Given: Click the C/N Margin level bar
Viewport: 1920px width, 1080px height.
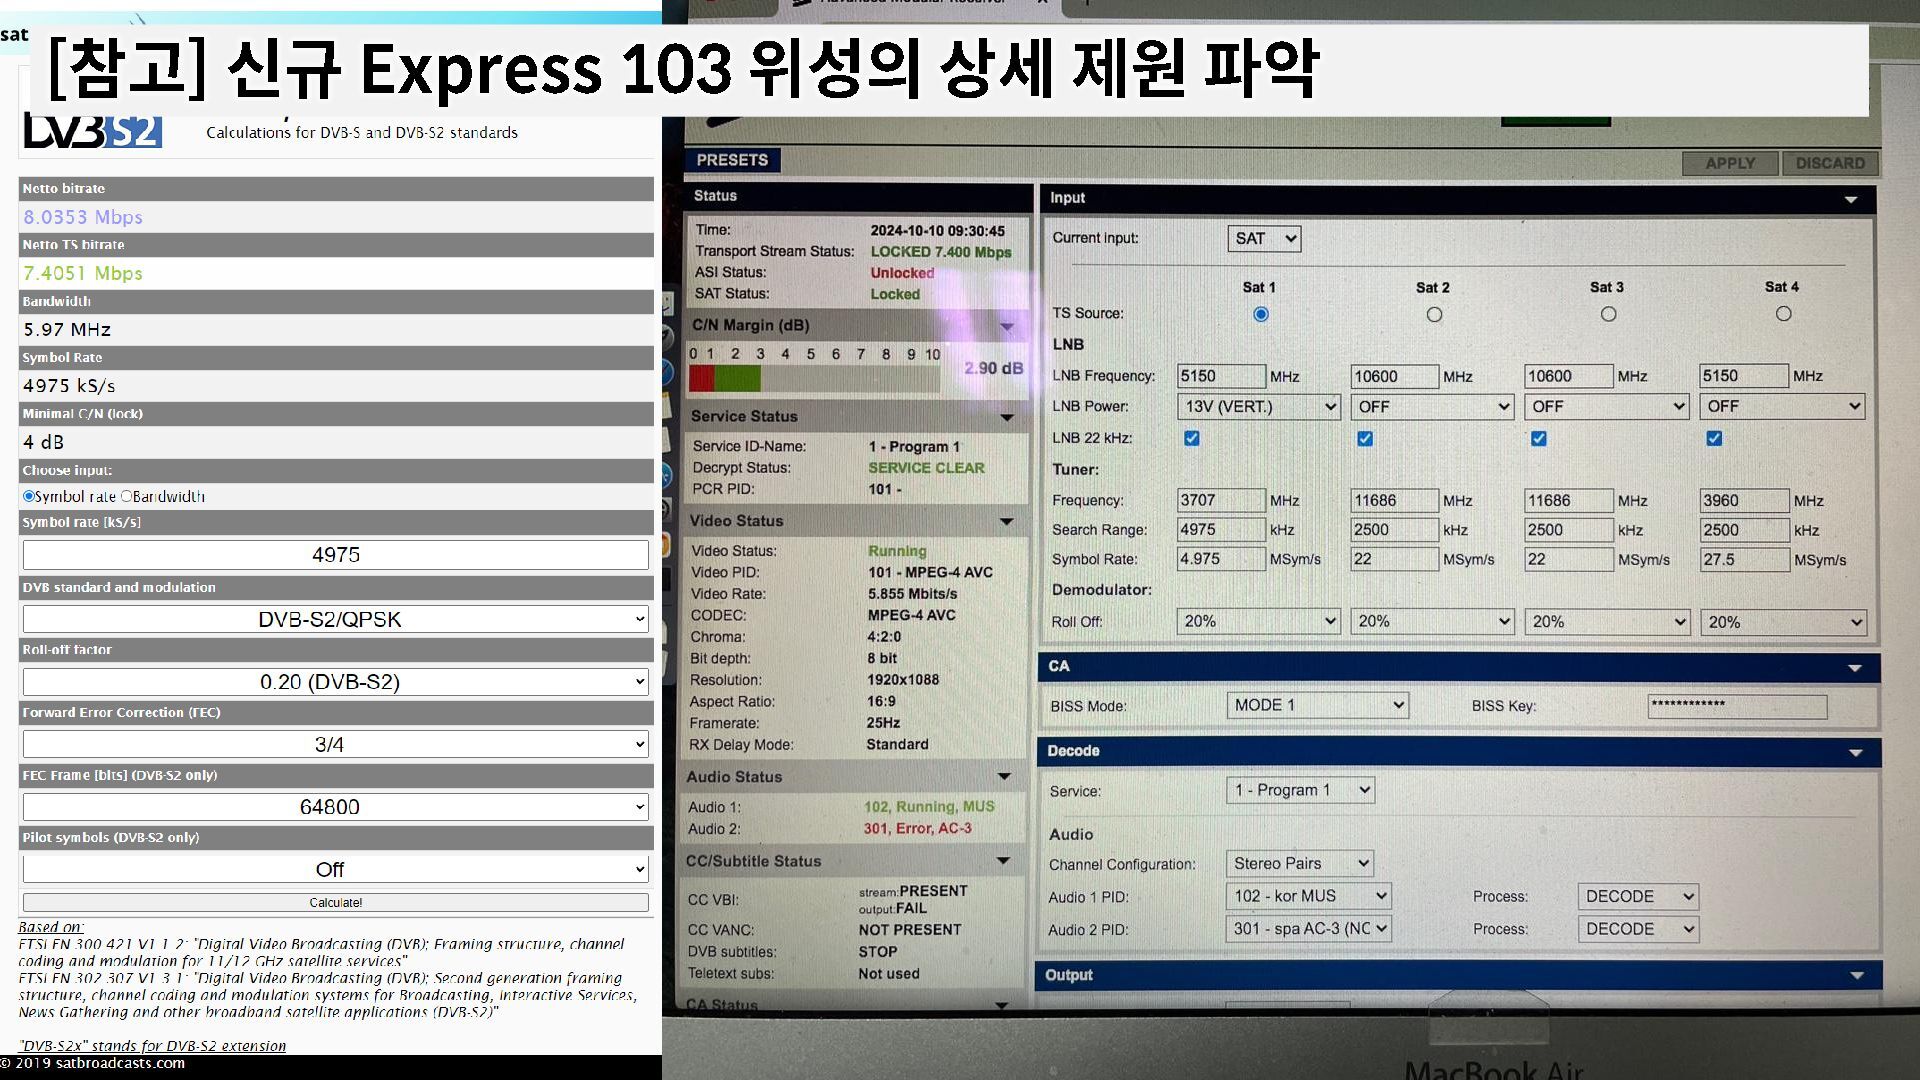Looking at the screenshot, I should point(814,378).
